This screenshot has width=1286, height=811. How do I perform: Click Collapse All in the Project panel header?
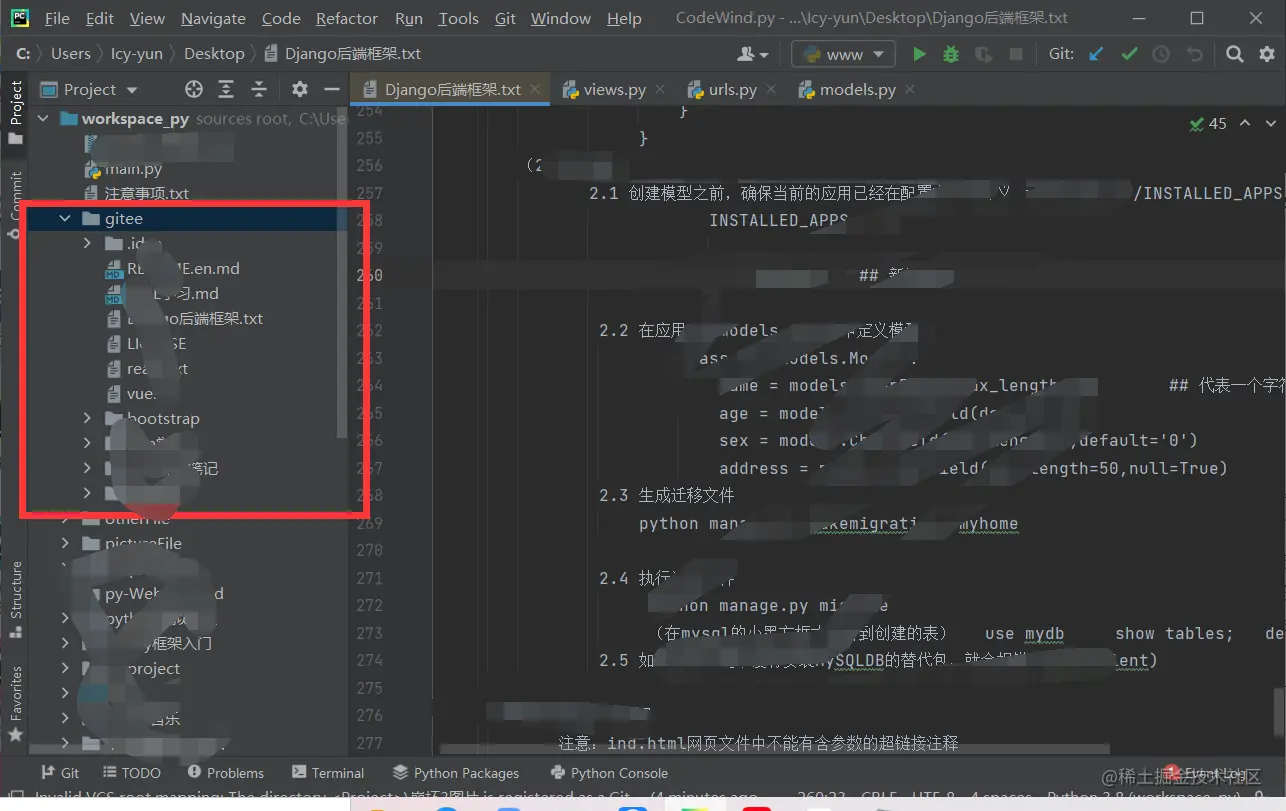coord(258,90)
